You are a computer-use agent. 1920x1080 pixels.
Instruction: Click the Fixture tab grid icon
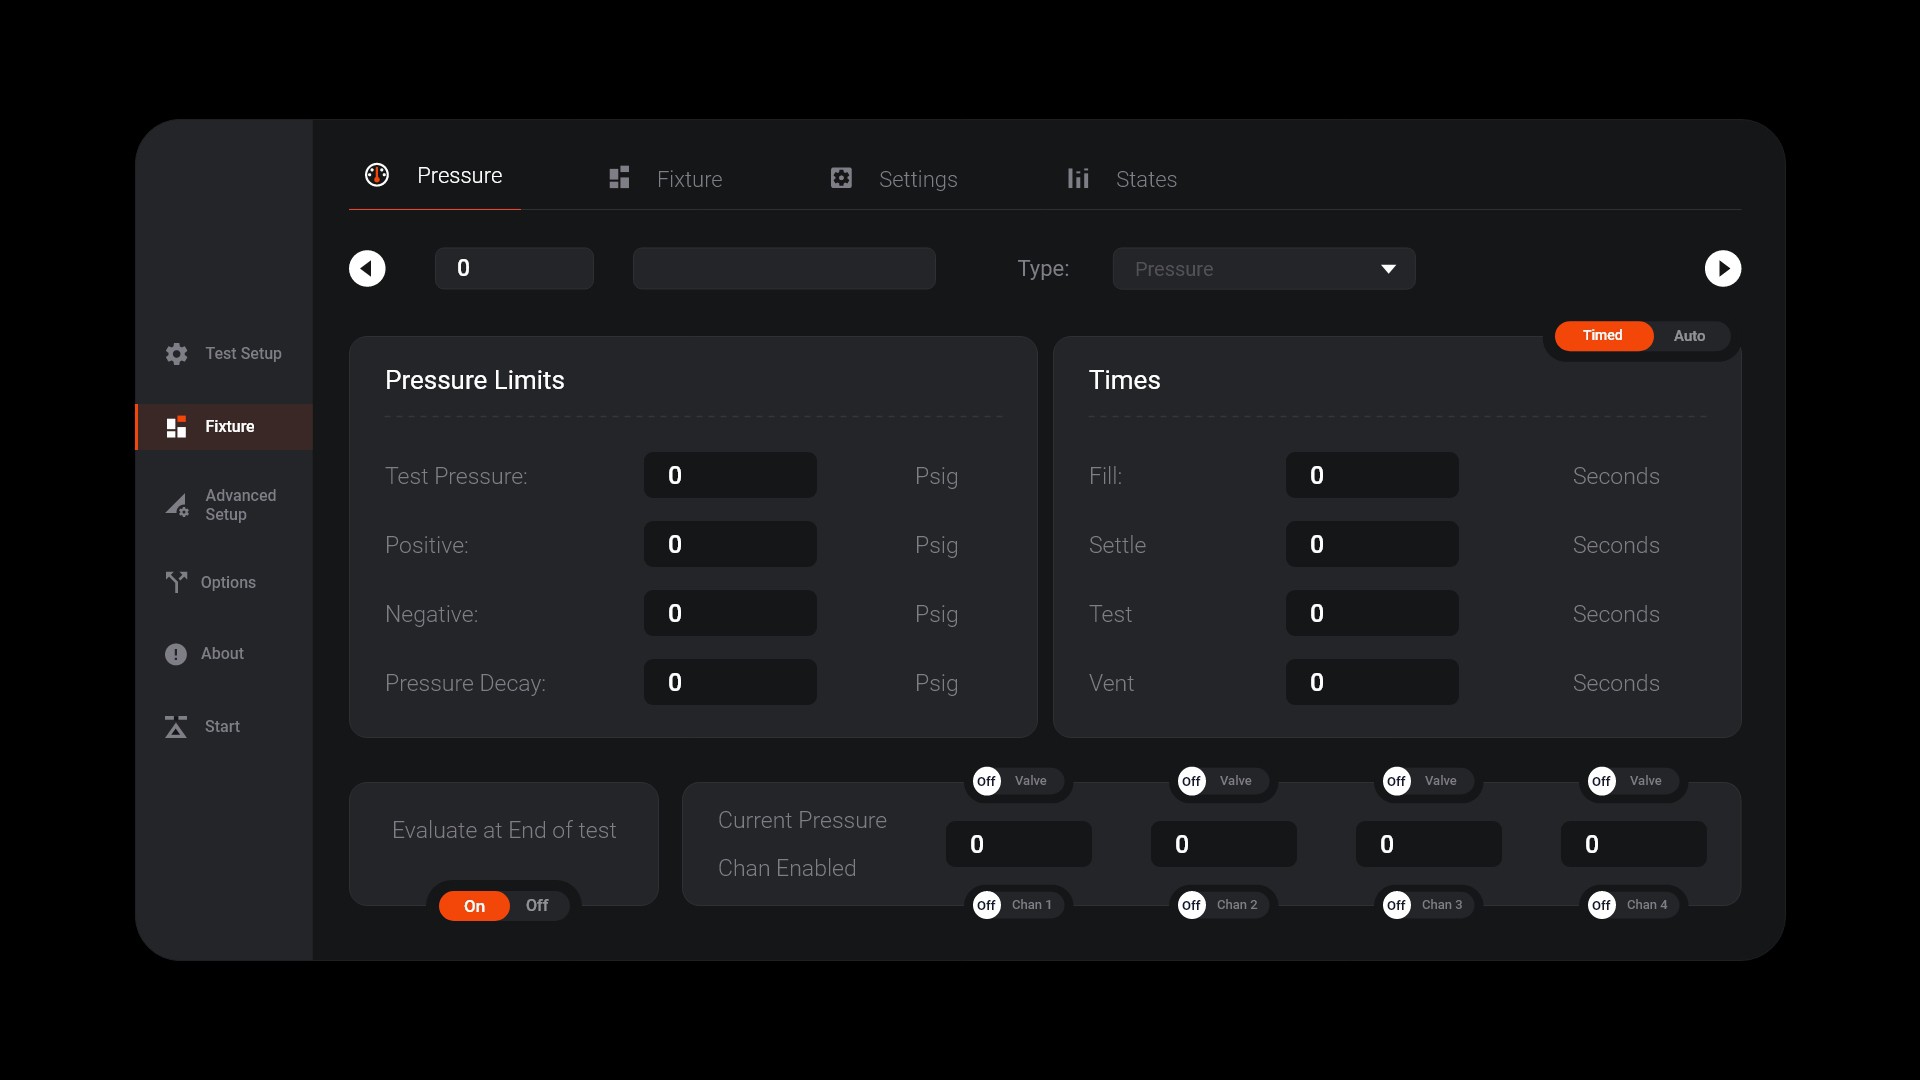pos(619,178)
